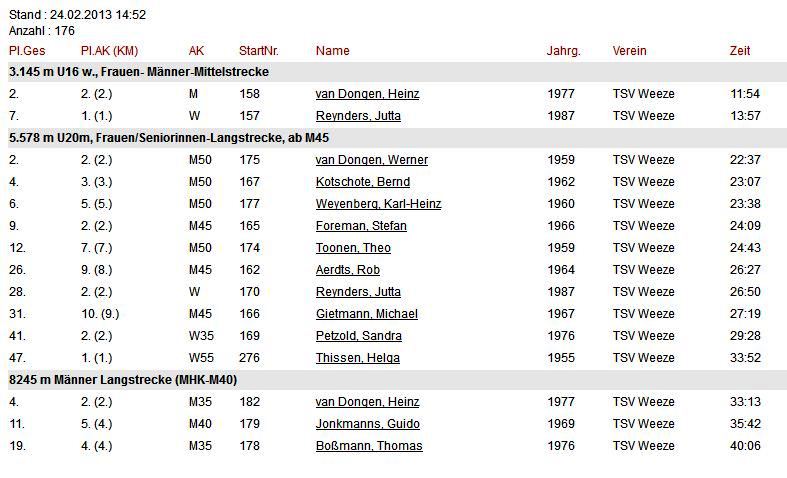Open the Petzold, Sandra result link
Viewport: 787px width, 478px height.
coord(359,336)
